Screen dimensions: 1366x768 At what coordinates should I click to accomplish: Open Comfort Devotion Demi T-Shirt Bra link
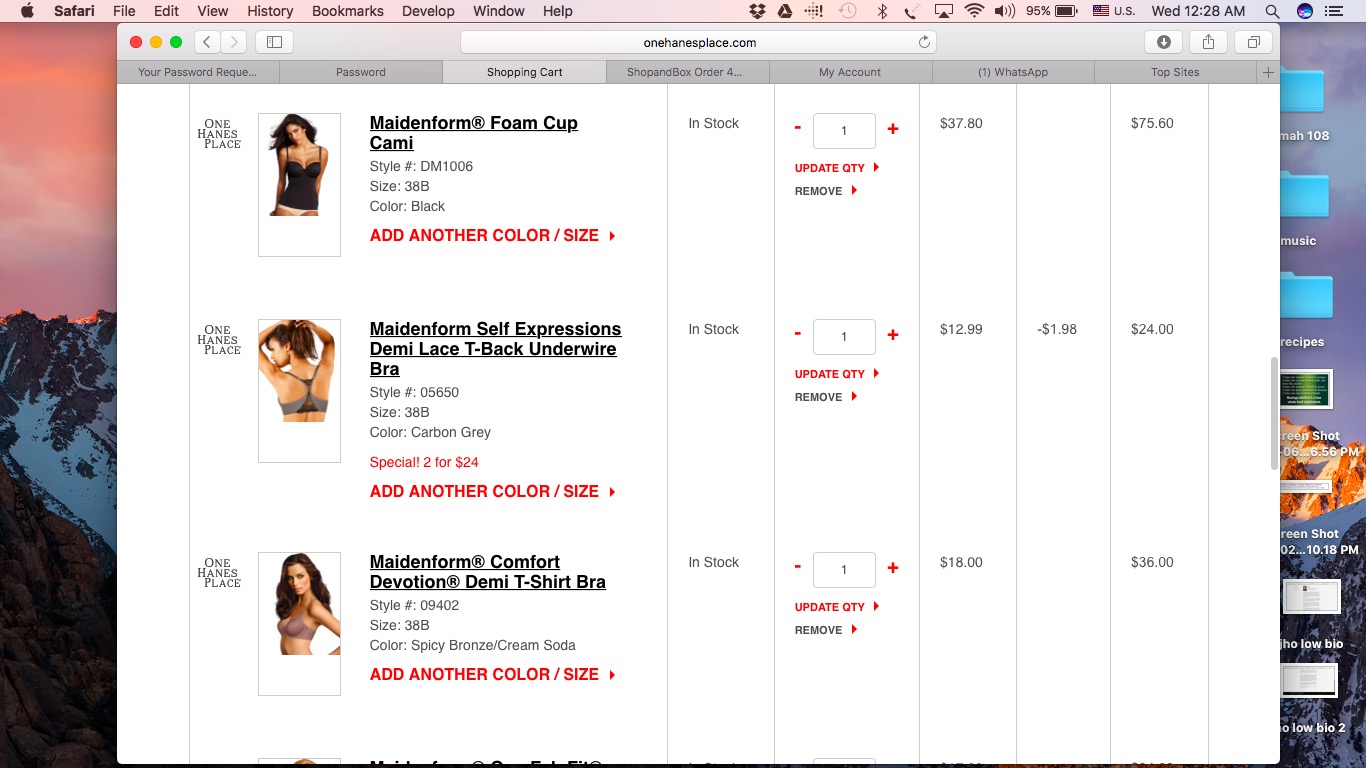(x=488, y=572)
